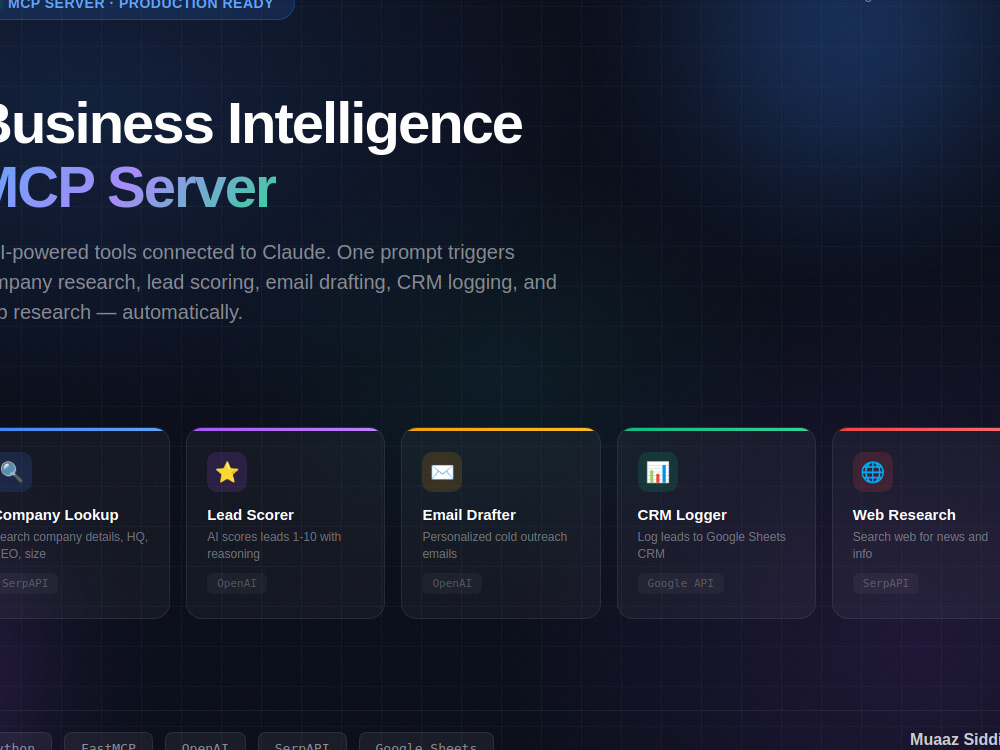Click the envelope icon on Email Drafter card
This screenshot has height=750, width=1000.
pyautogui.click(x=442, y=472)
